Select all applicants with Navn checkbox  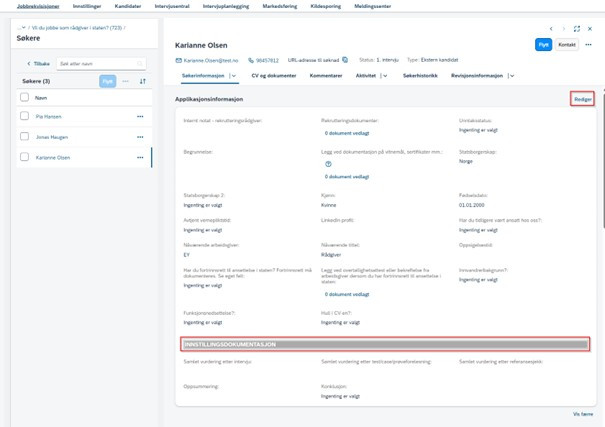24,97
